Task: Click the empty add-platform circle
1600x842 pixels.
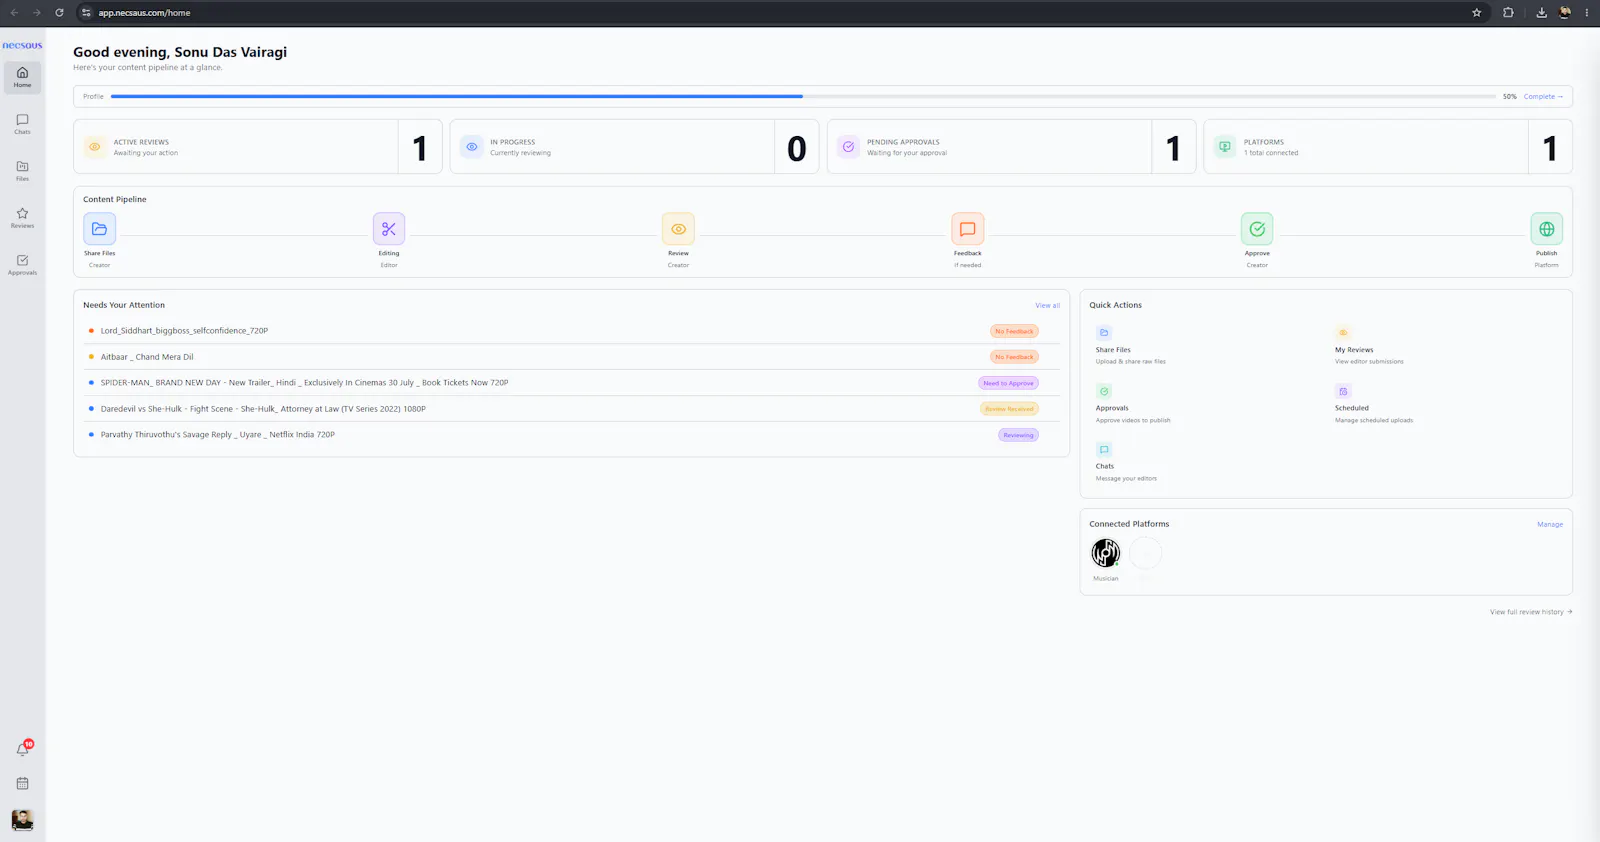Action: click(1146, 553)
